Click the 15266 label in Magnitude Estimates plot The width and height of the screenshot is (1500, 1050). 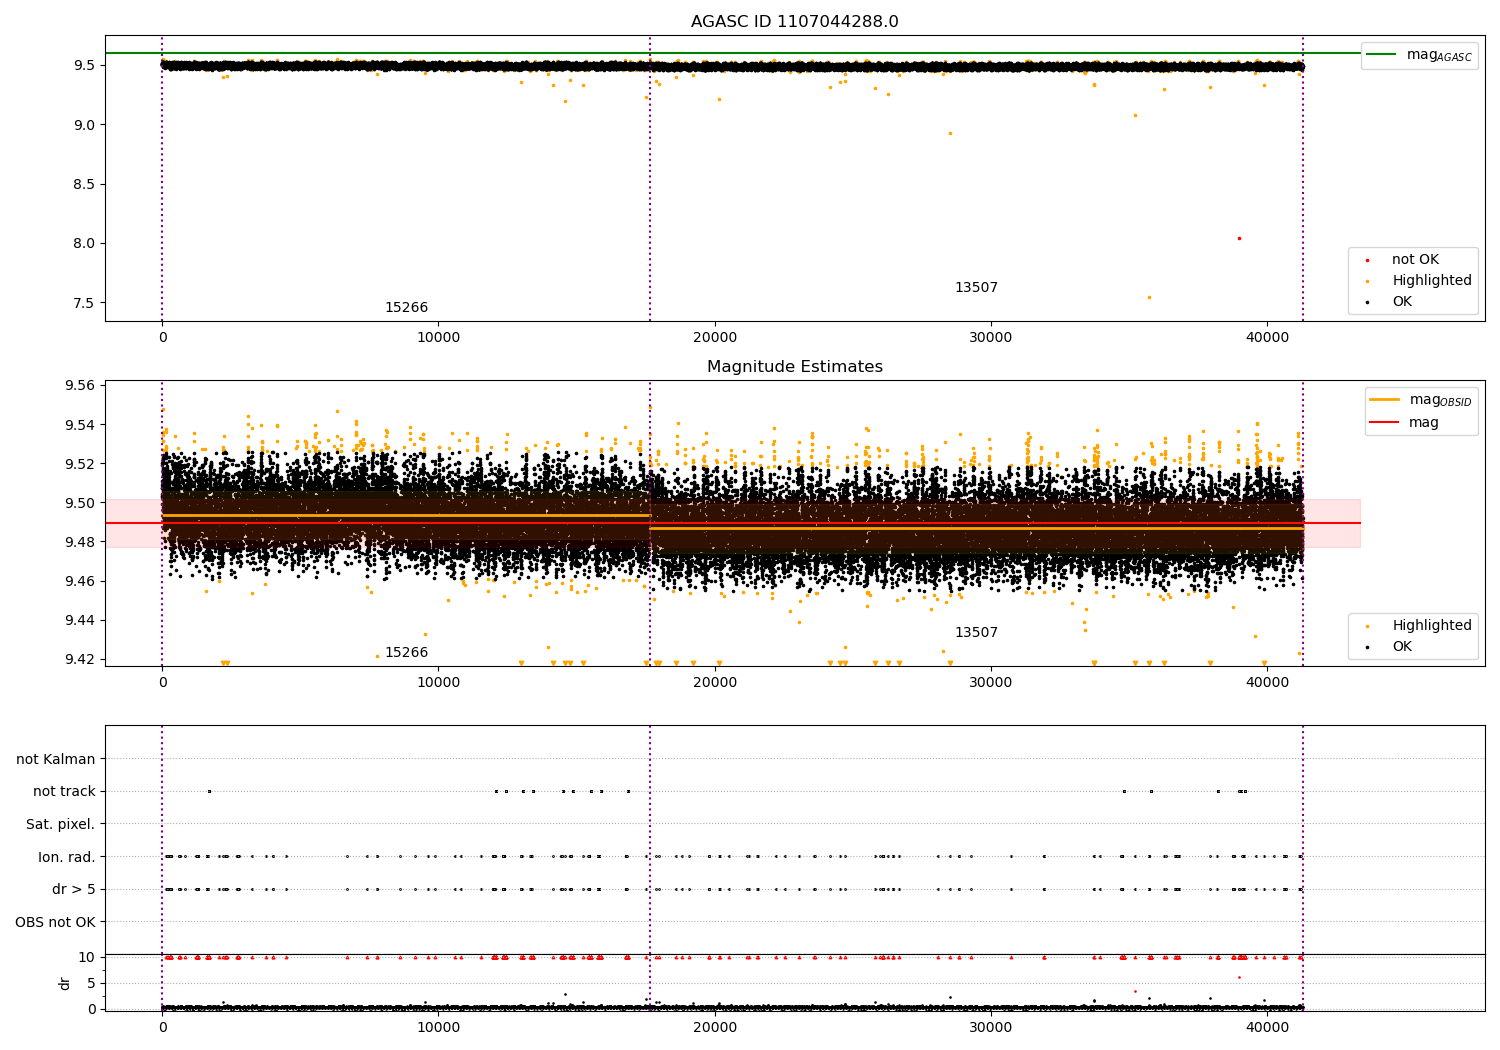[406, 653]
